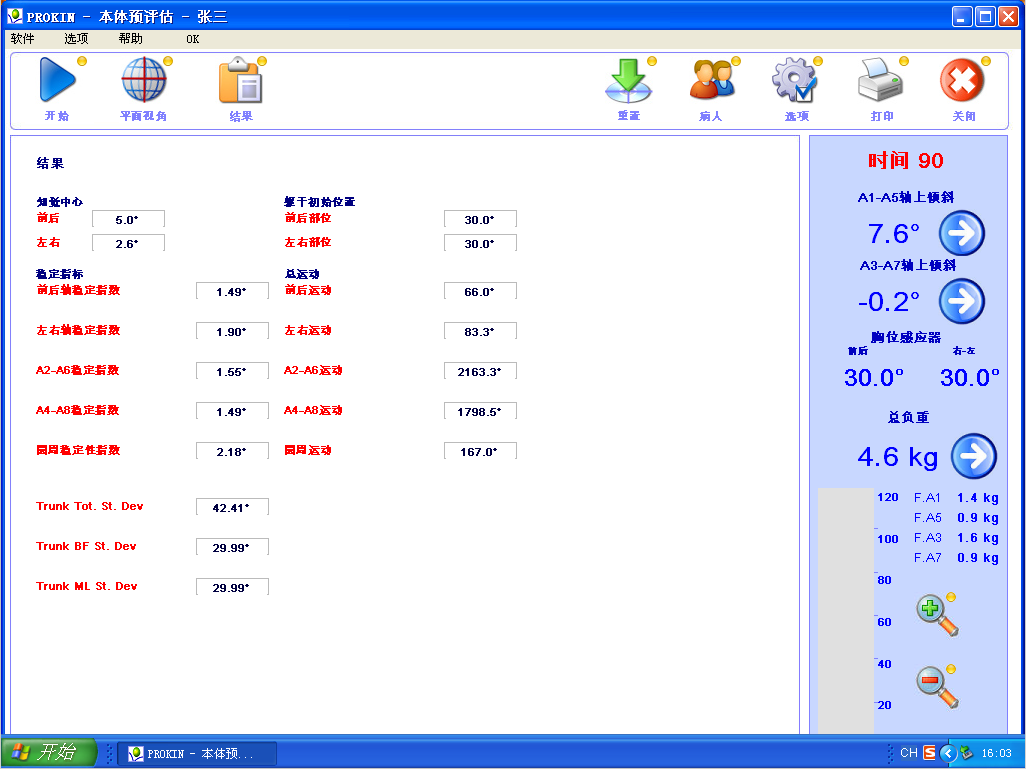The height and width of the screenshot is (769, 1026).
Task: Click the 1798.5° A4-A8 movement field
Action: click(480, 411)
